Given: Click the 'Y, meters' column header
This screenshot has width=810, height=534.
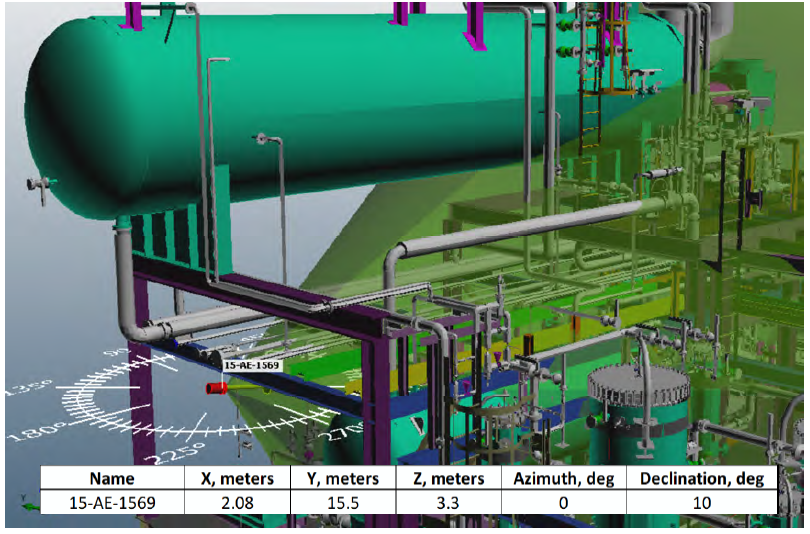Looking at the screenshot, I should coord(343,478).
